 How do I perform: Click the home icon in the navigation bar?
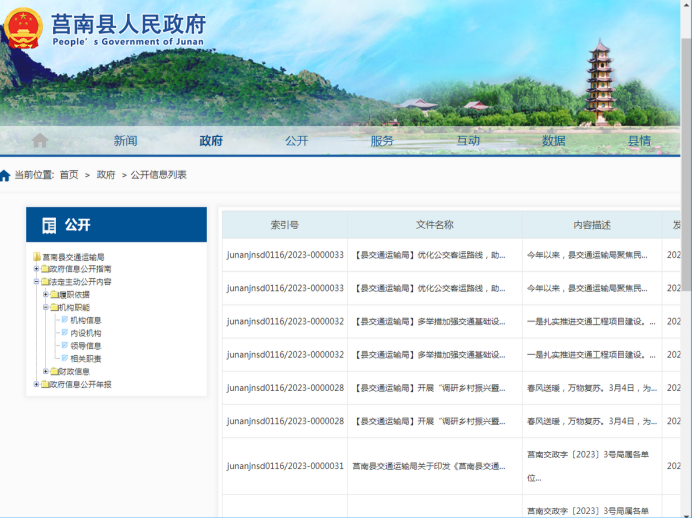tap(40, 141)
